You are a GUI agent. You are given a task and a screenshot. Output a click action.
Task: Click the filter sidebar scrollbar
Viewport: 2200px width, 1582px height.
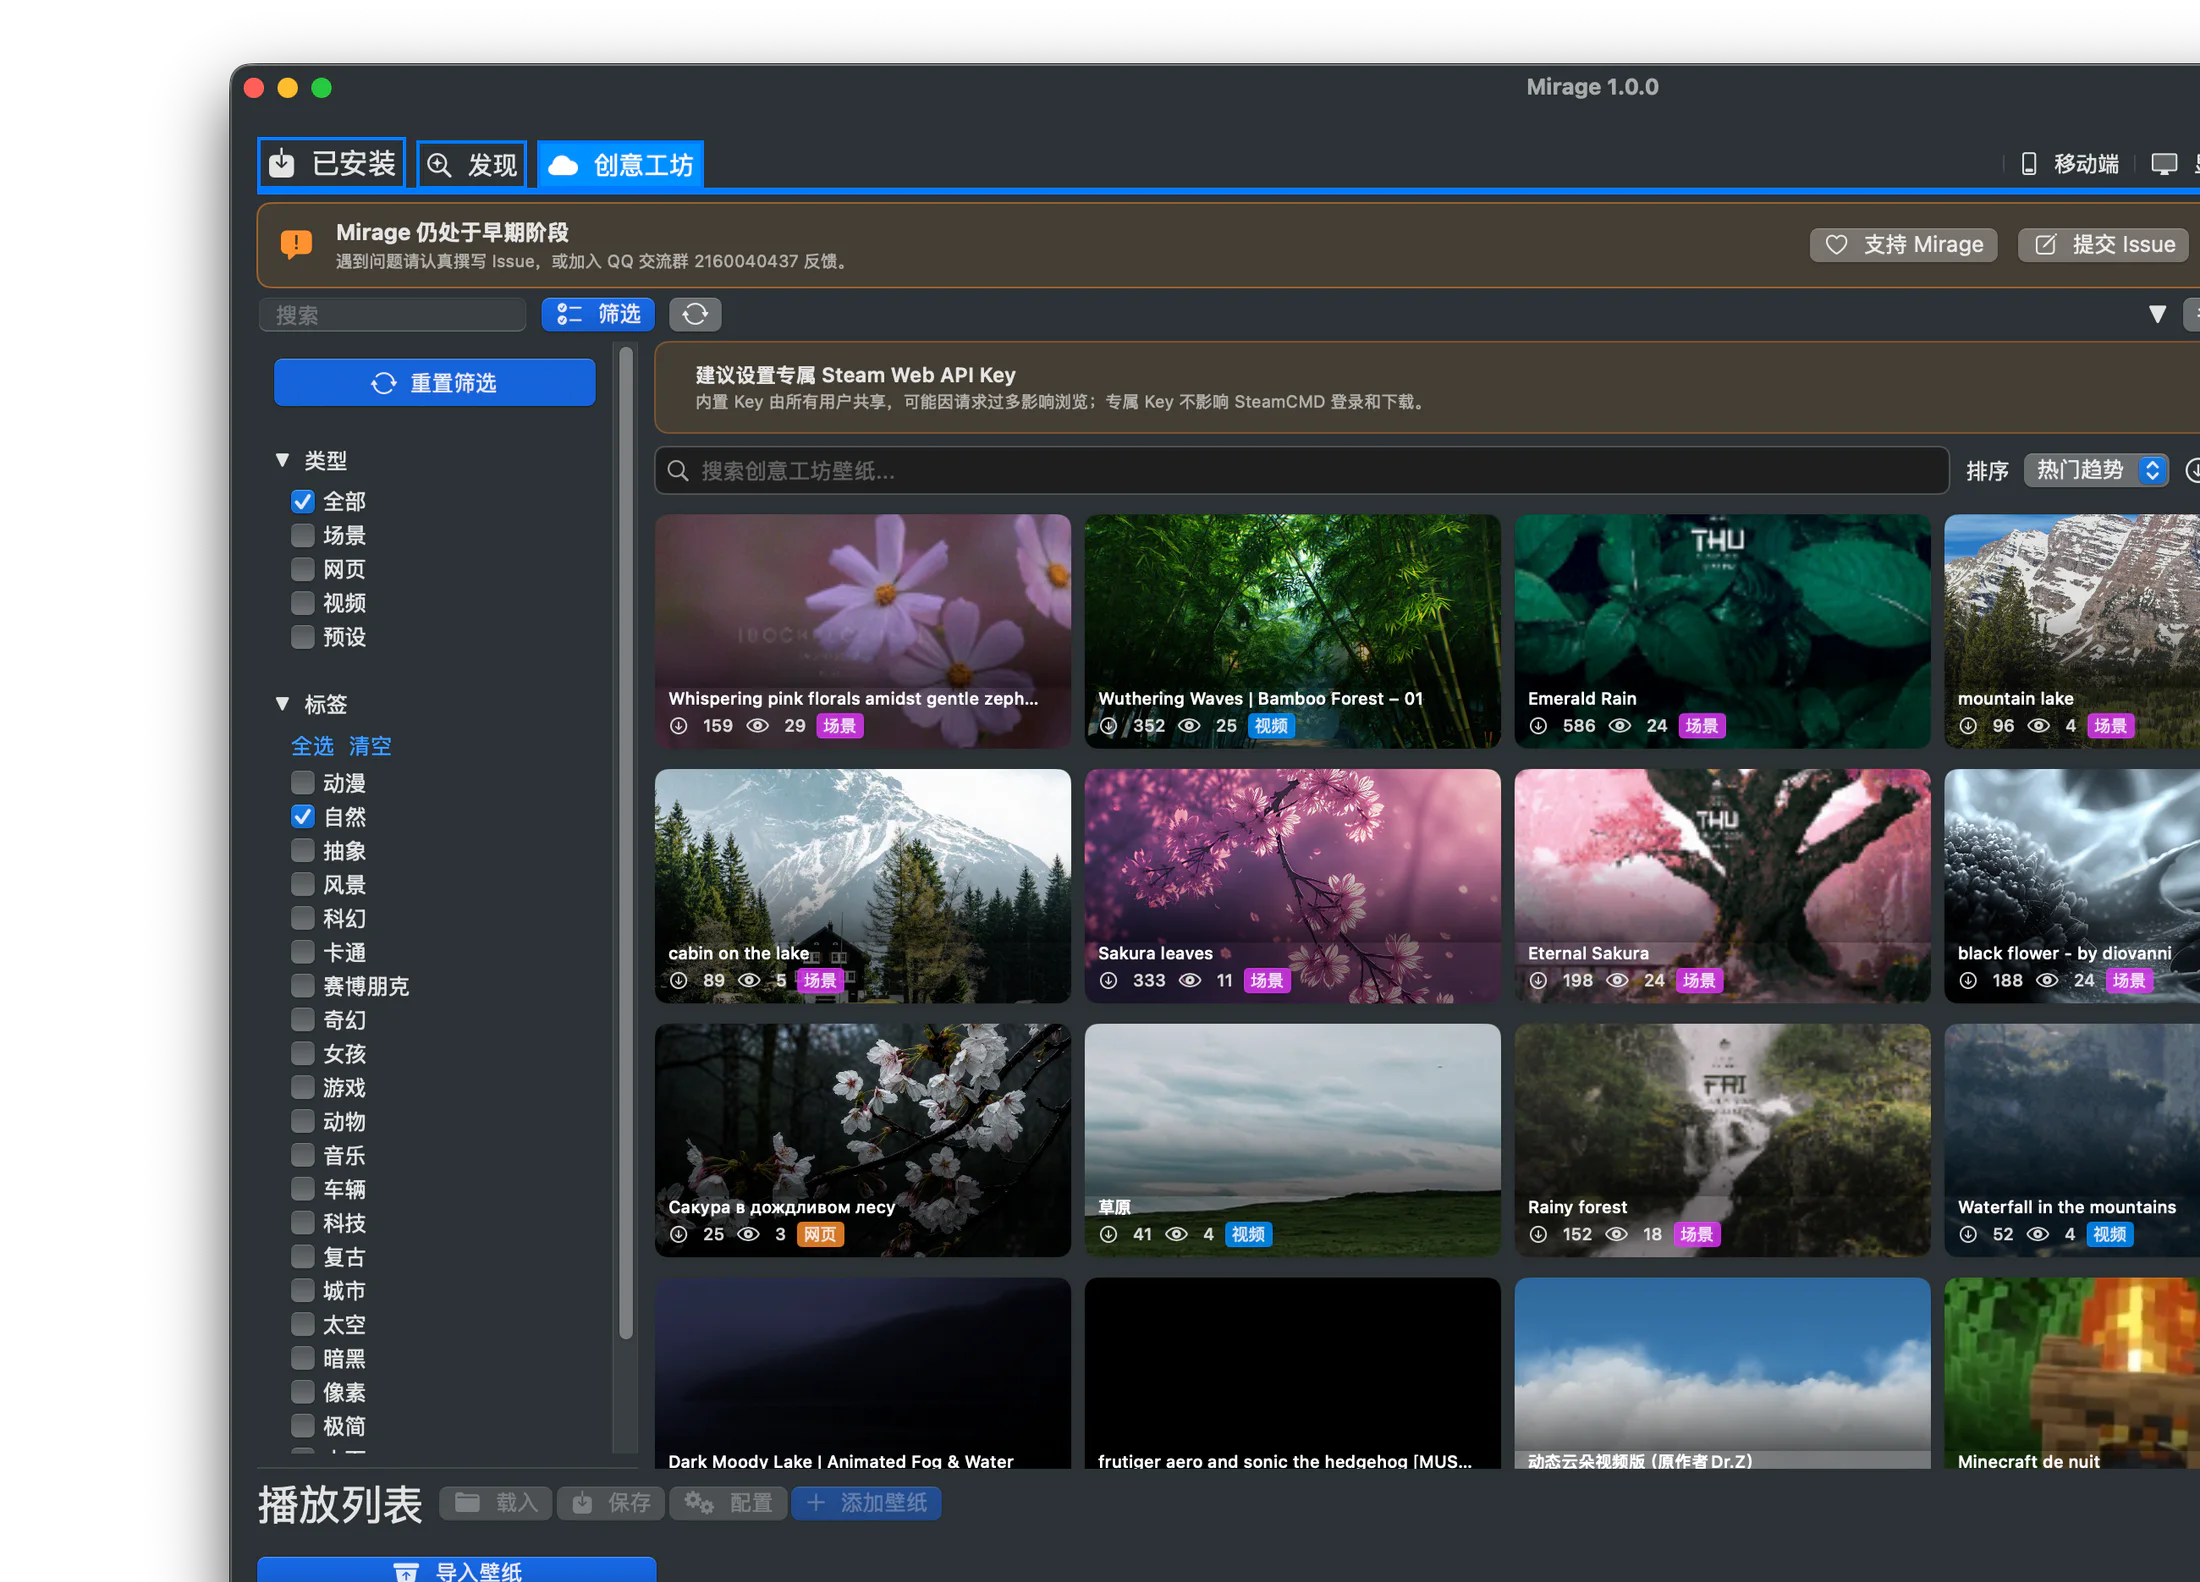pos(626,842)
